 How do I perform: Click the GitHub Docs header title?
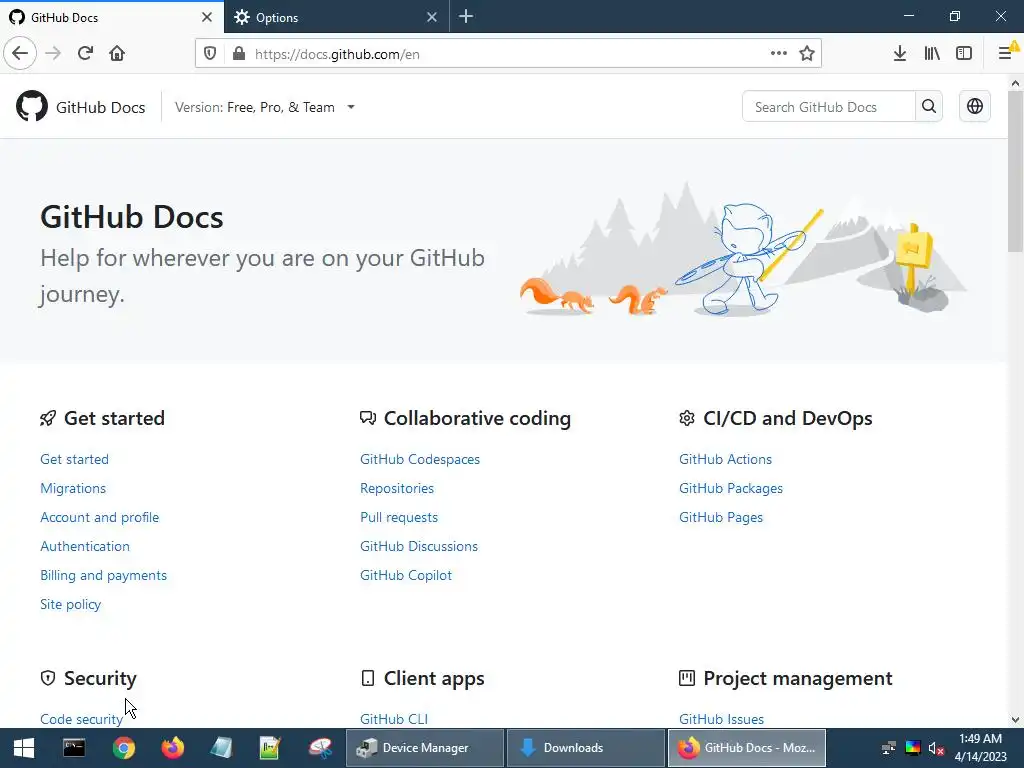point(101,107)
